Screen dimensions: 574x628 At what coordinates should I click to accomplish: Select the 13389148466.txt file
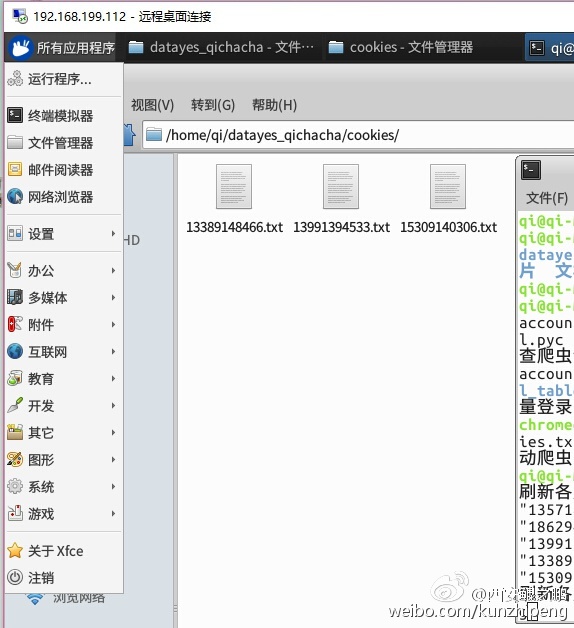pyautogui.click(x=234, y=200)
